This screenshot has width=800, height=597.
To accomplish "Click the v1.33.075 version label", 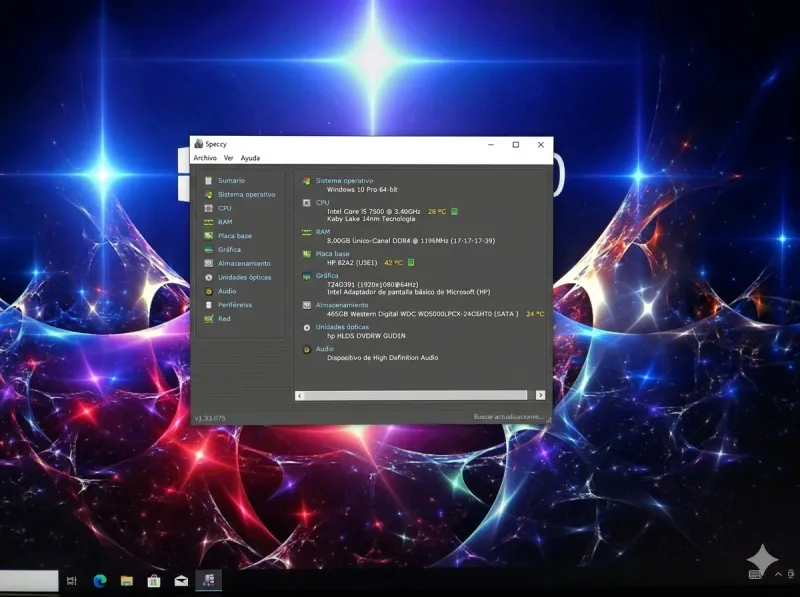I will coord(210,418).
